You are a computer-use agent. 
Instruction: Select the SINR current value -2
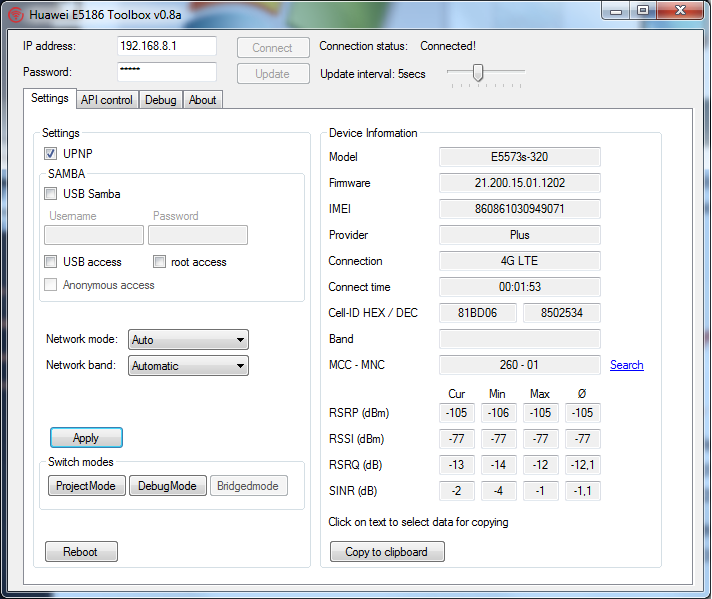(457, 491)
